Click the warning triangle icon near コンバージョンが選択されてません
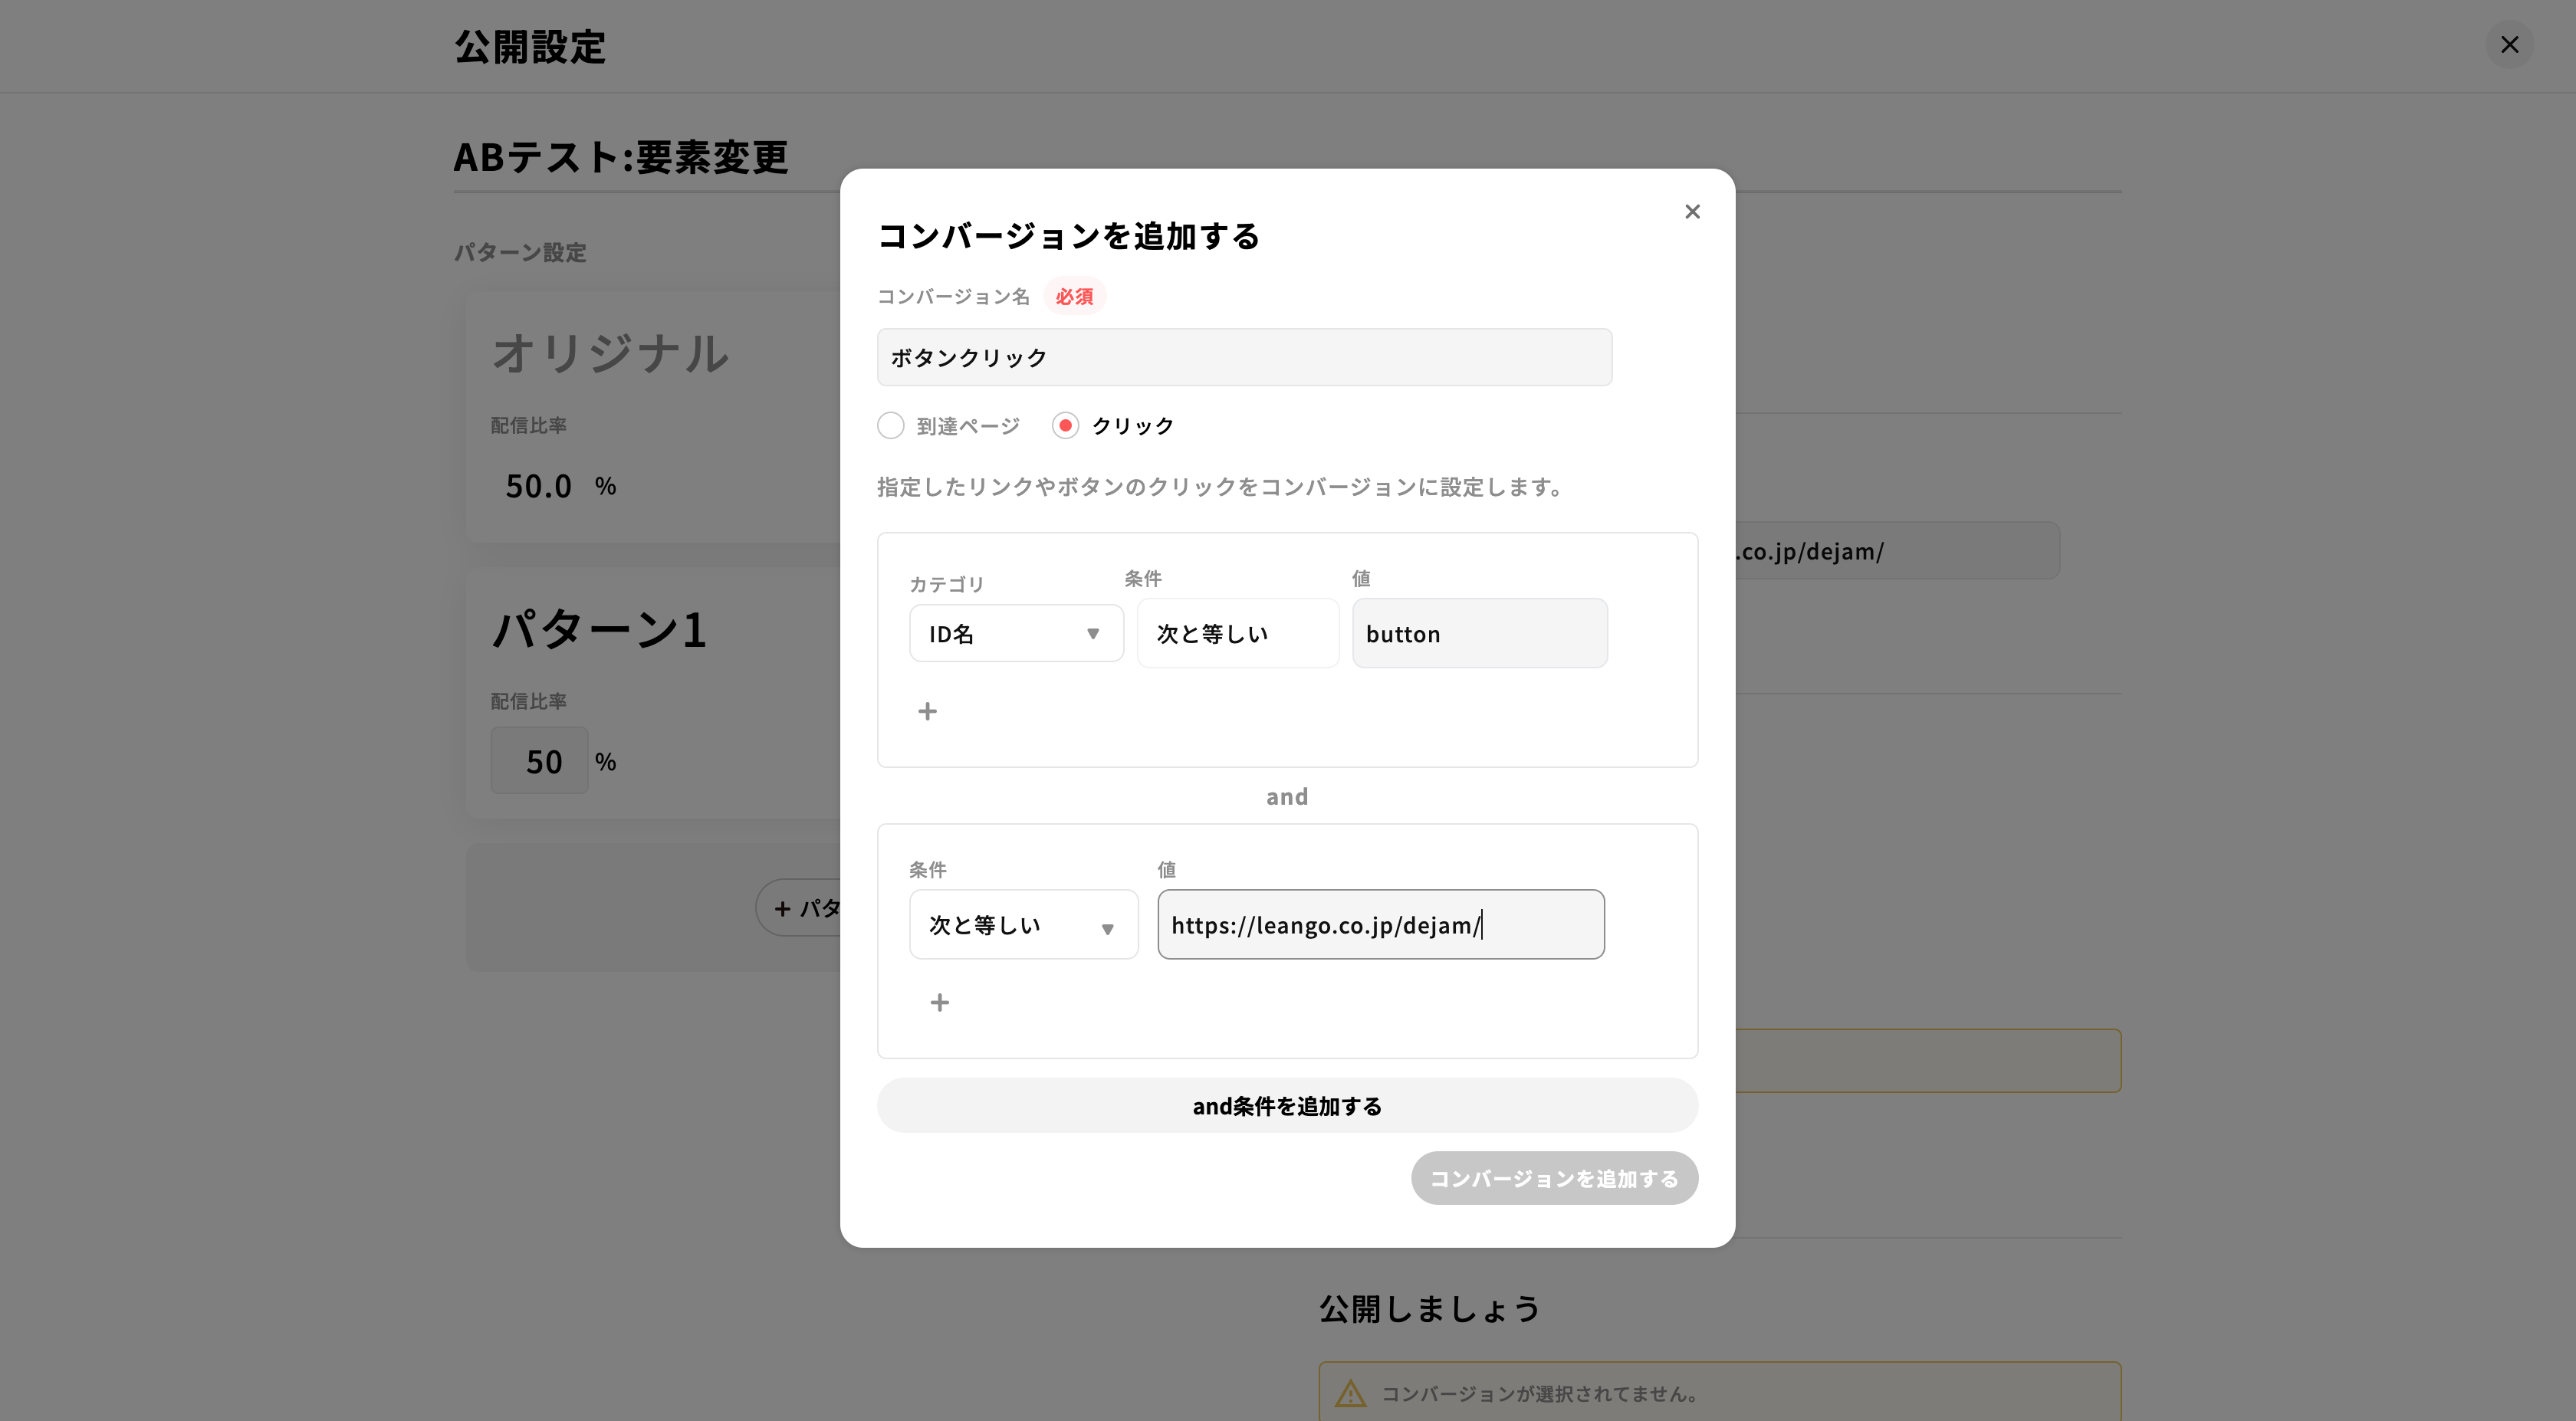This screenshot has width=2576, height=1421. tap(1350, 1393)
